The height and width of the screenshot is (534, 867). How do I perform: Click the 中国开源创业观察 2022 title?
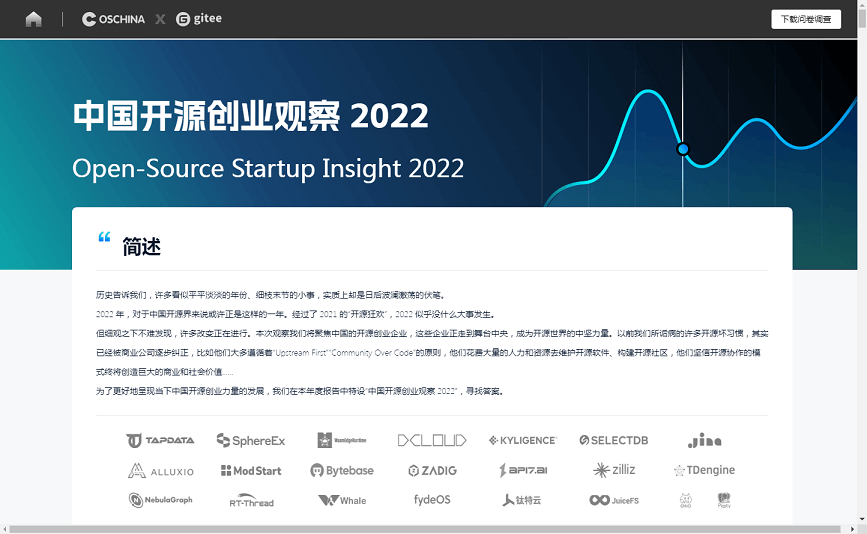click(x=251, y=116)
